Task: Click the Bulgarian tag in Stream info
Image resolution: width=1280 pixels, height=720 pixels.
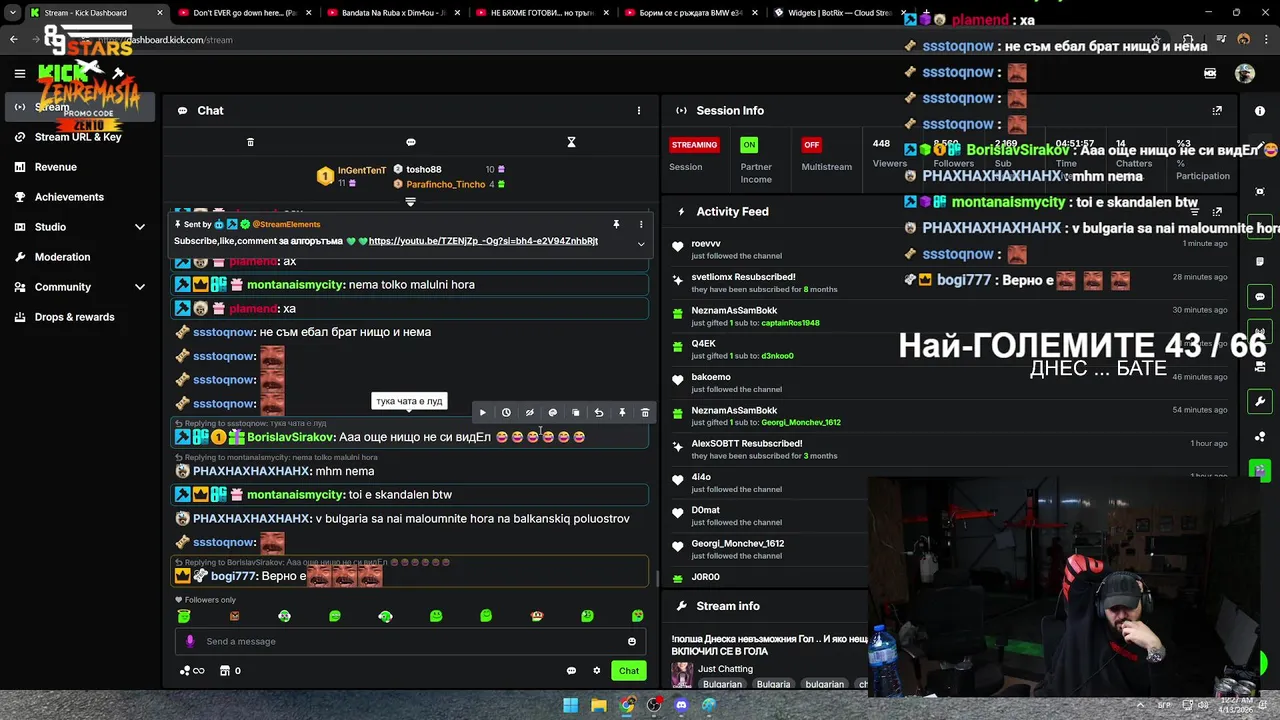Action: coord(722,685)
